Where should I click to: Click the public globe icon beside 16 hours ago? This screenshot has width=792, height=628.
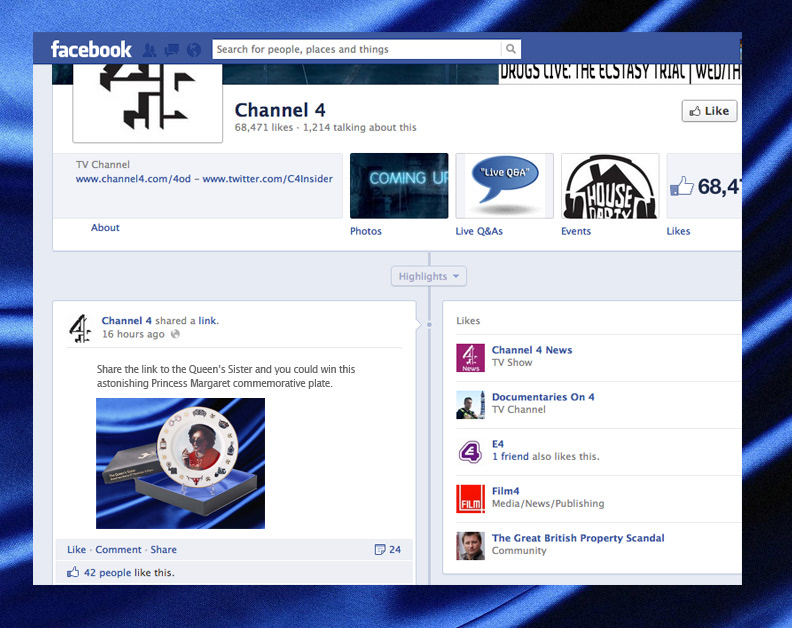(175, 334)
